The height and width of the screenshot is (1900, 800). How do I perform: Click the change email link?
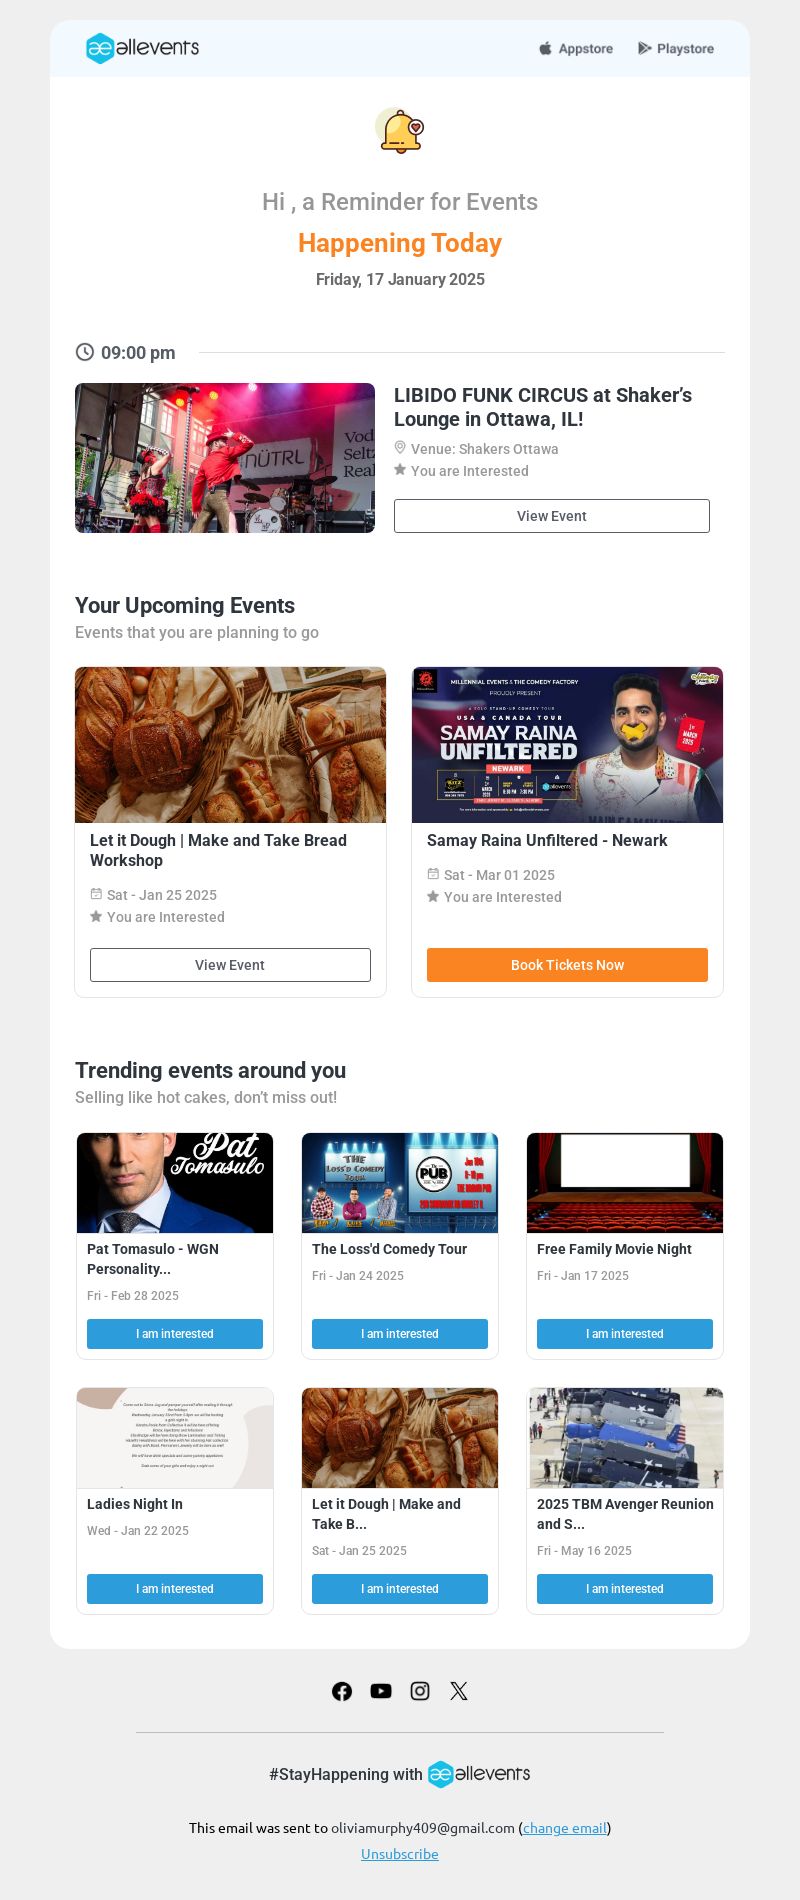coord(565,1828)
